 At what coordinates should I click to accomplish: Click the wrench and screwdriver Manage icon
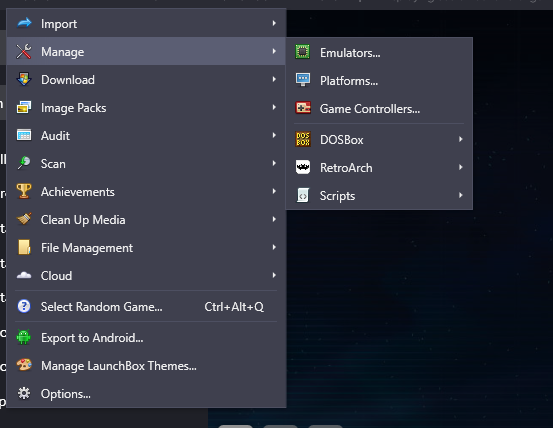click(x=24, y=51)
